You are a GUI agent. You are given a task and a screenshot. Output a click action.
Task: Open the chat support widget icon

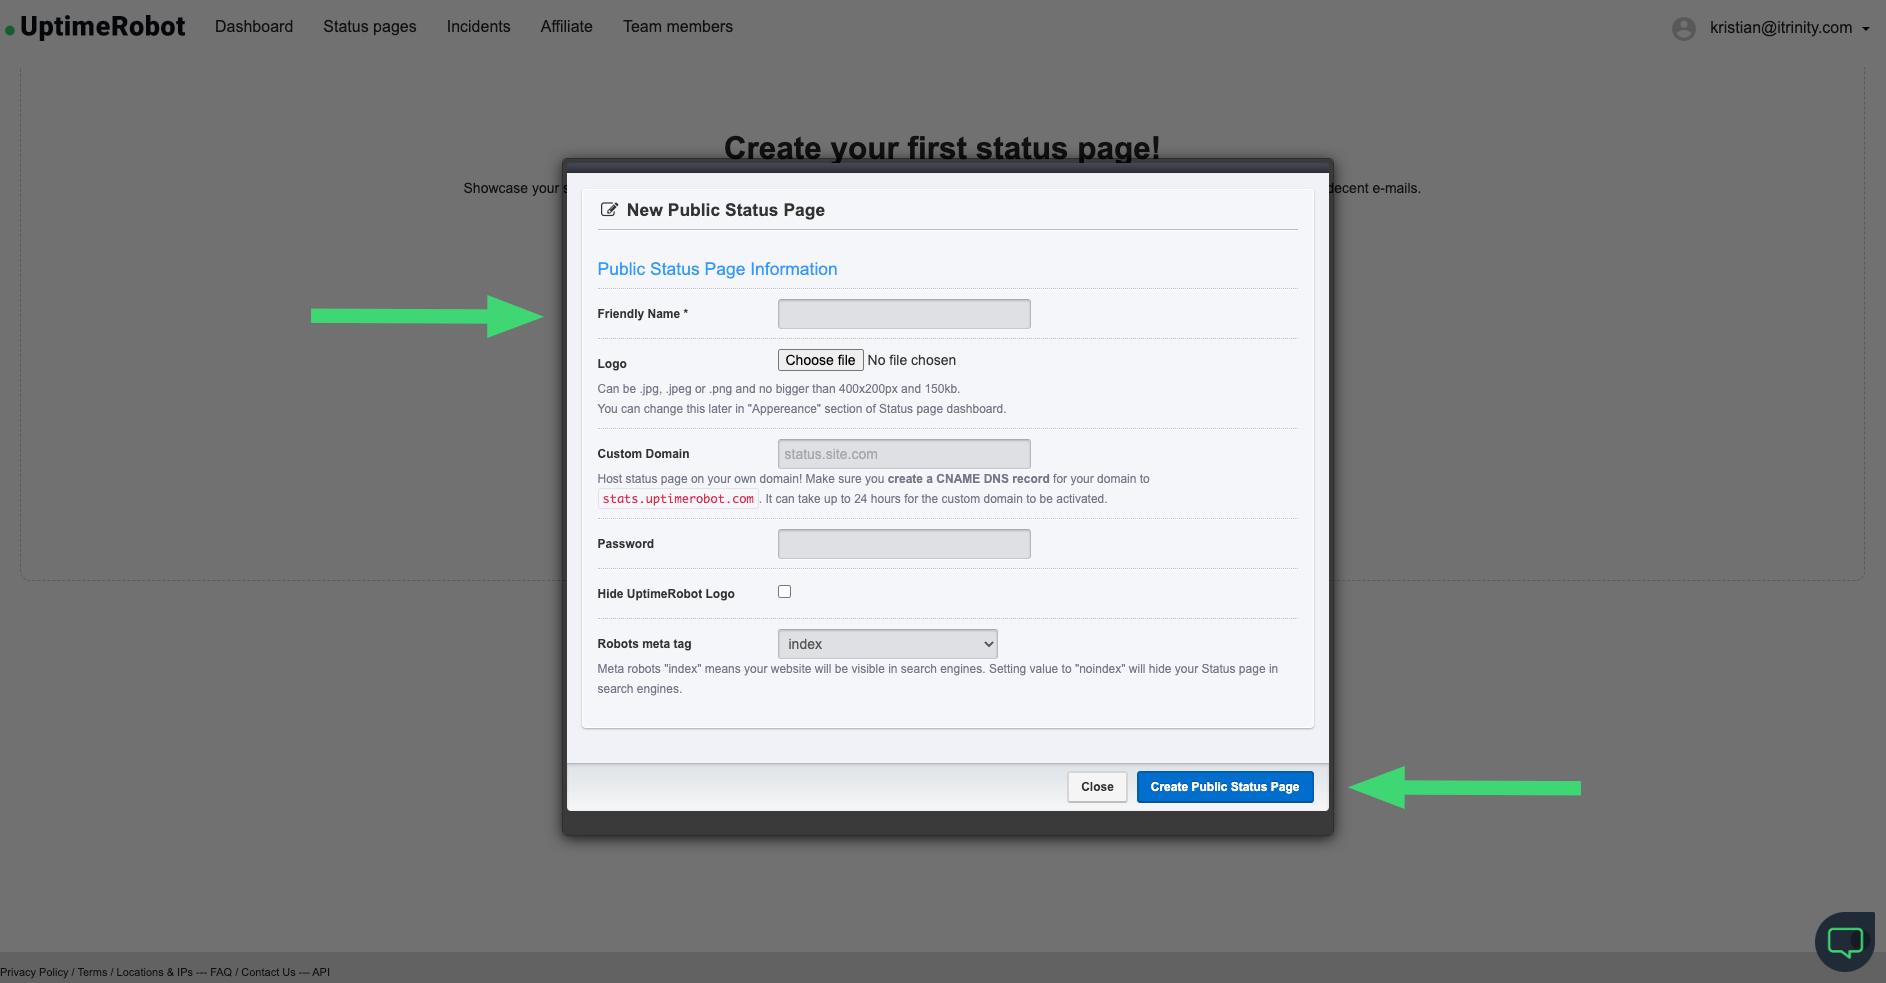1845,941
